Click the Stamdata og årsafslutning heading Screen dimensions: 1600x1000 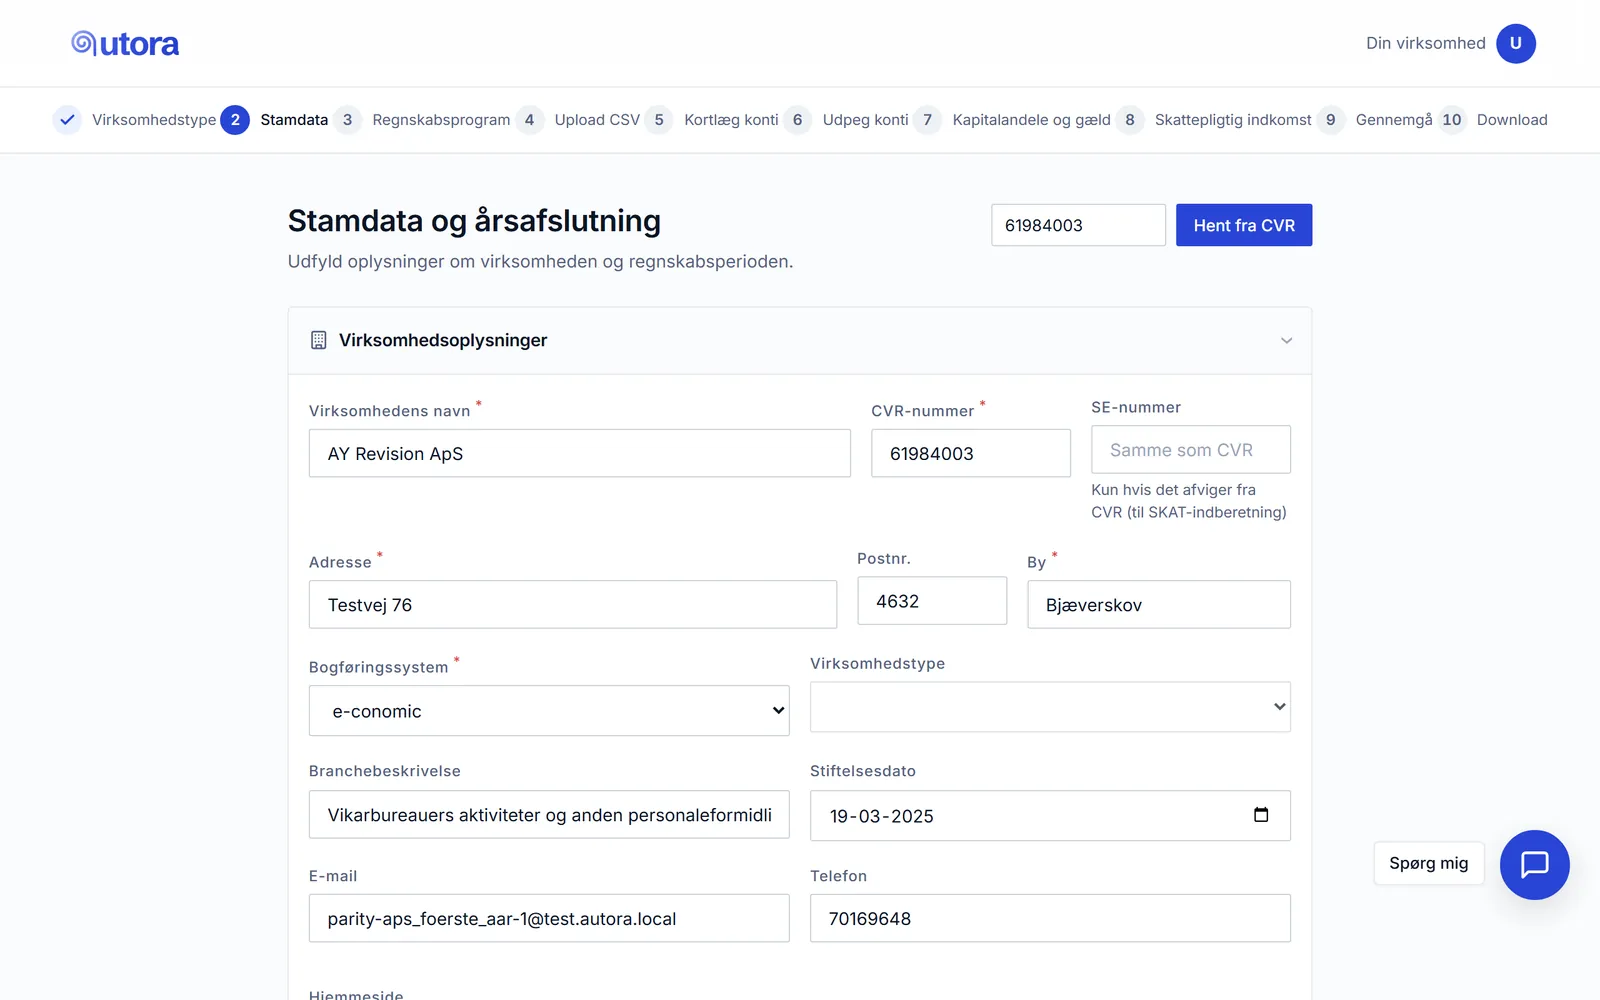474,221
